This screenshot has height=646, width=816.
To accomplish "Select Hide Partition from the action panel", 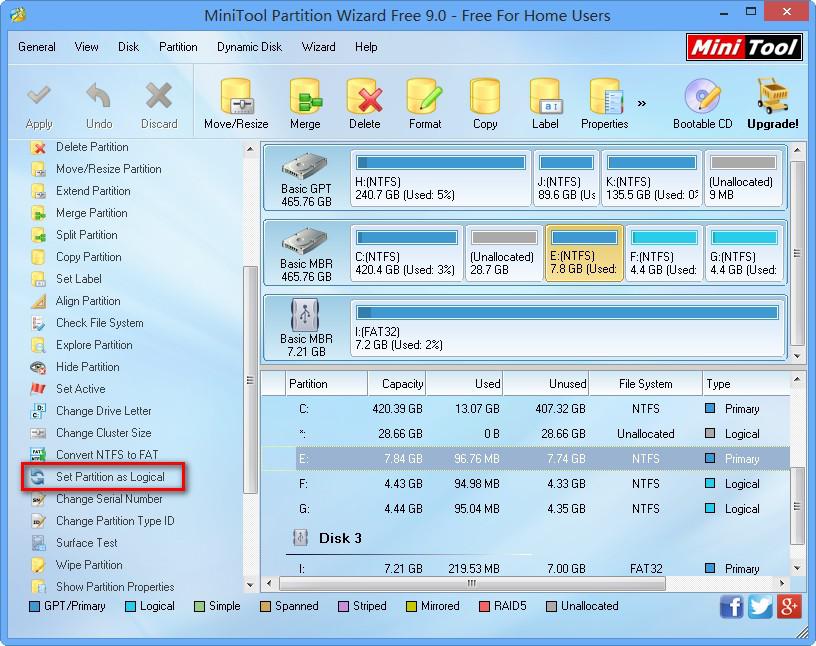I will (x=86, y=367).
